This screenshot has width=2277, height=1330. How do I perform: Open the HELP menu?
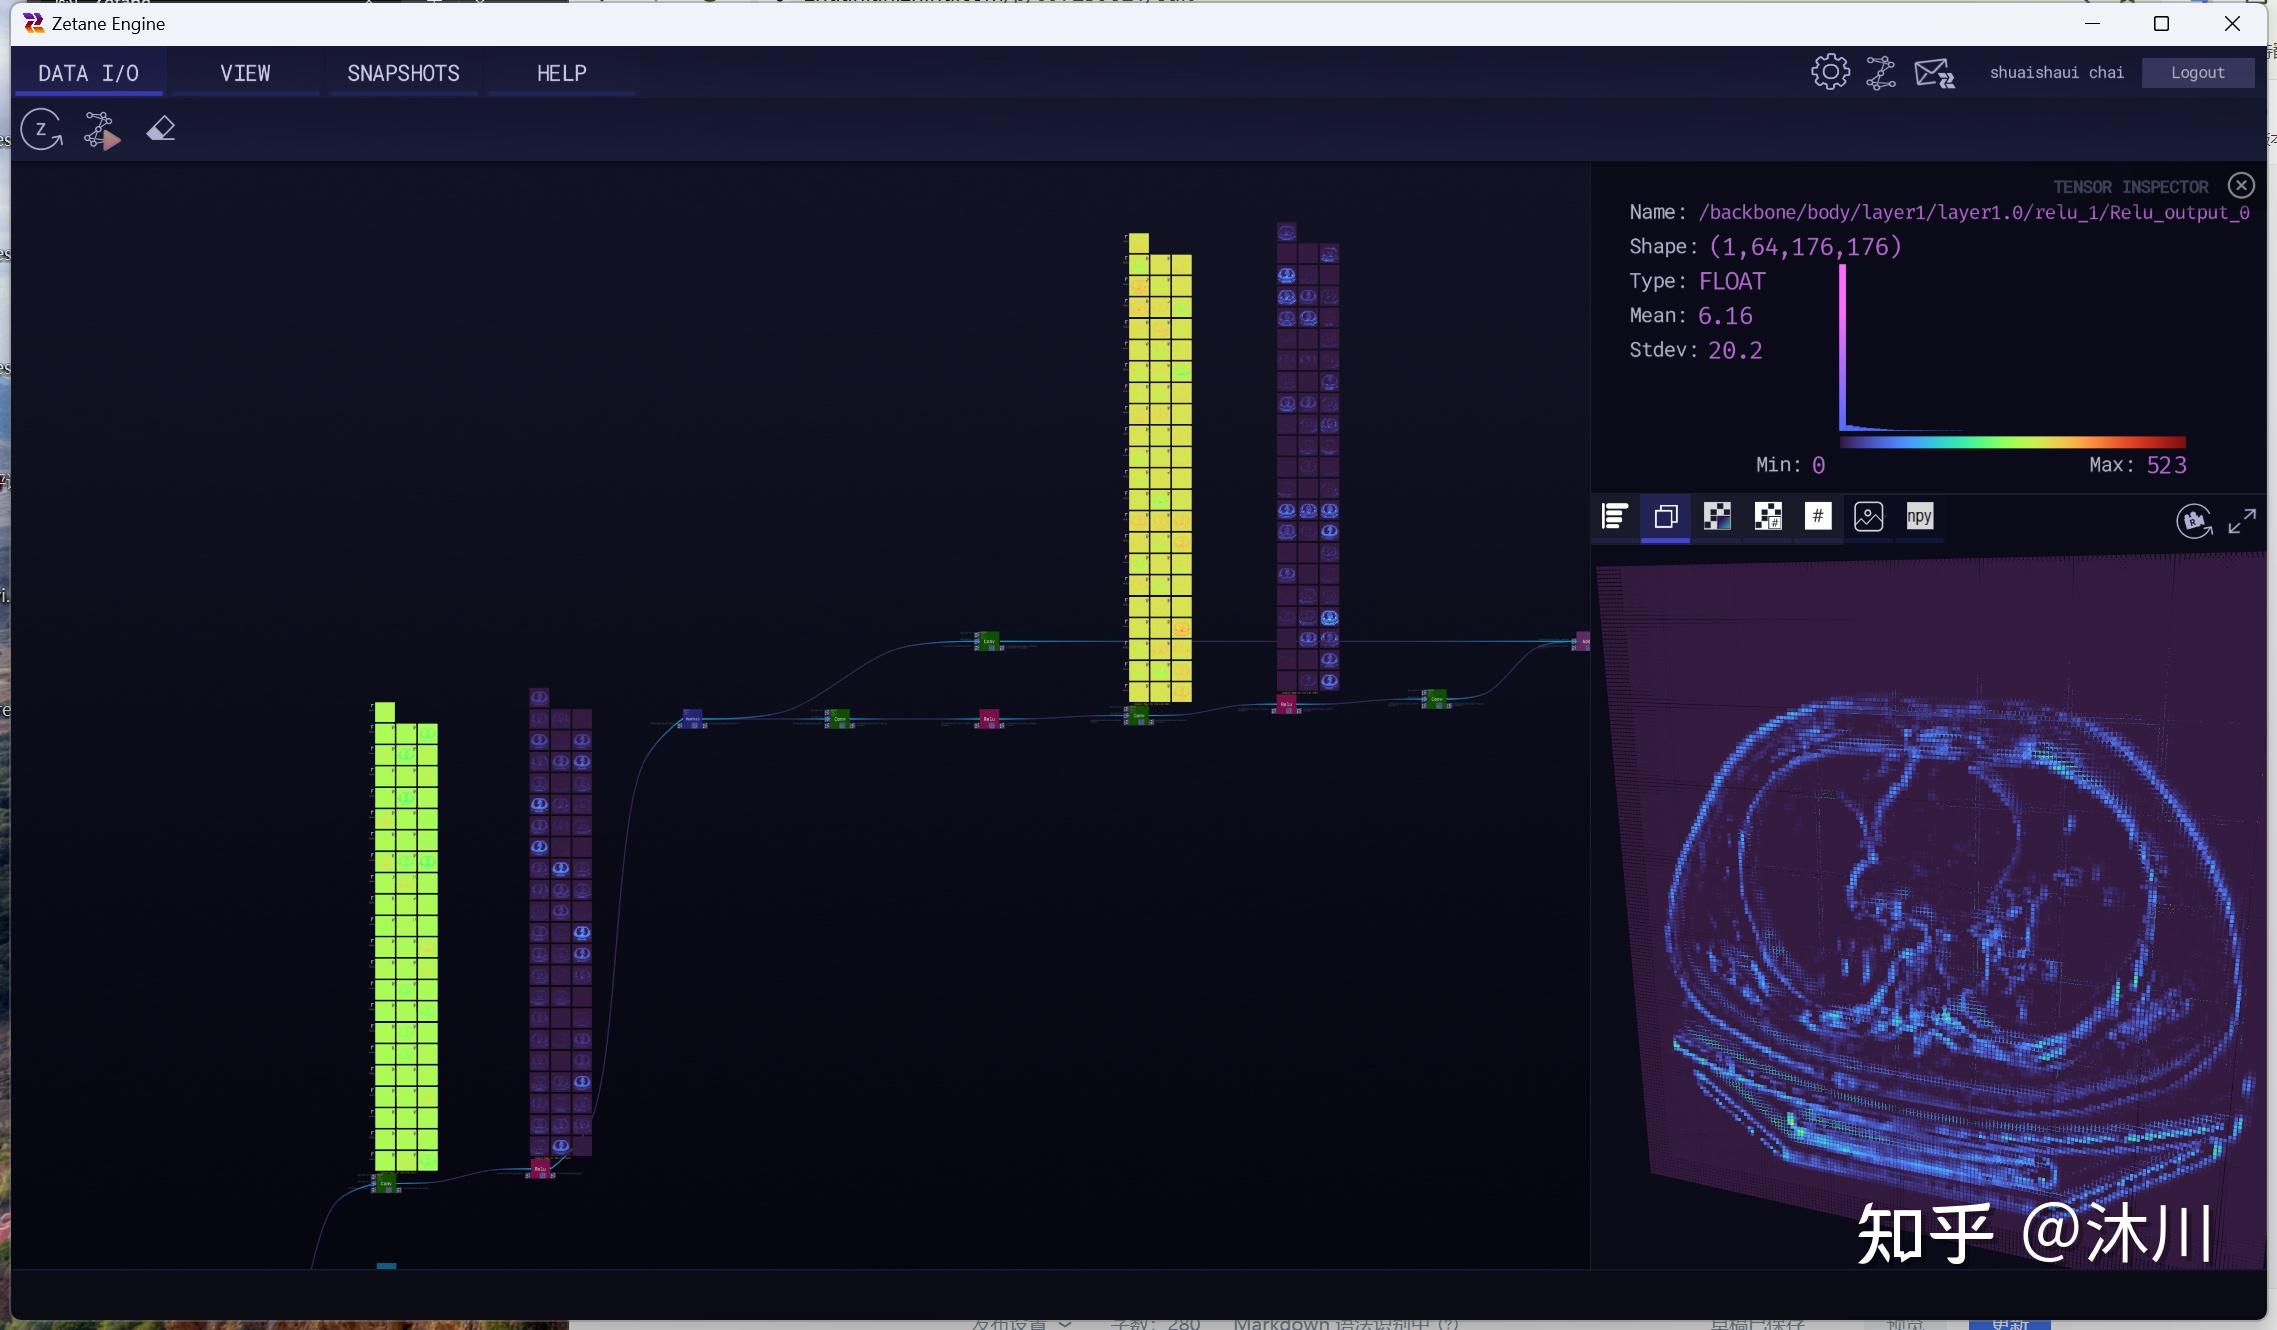point(561,72)
